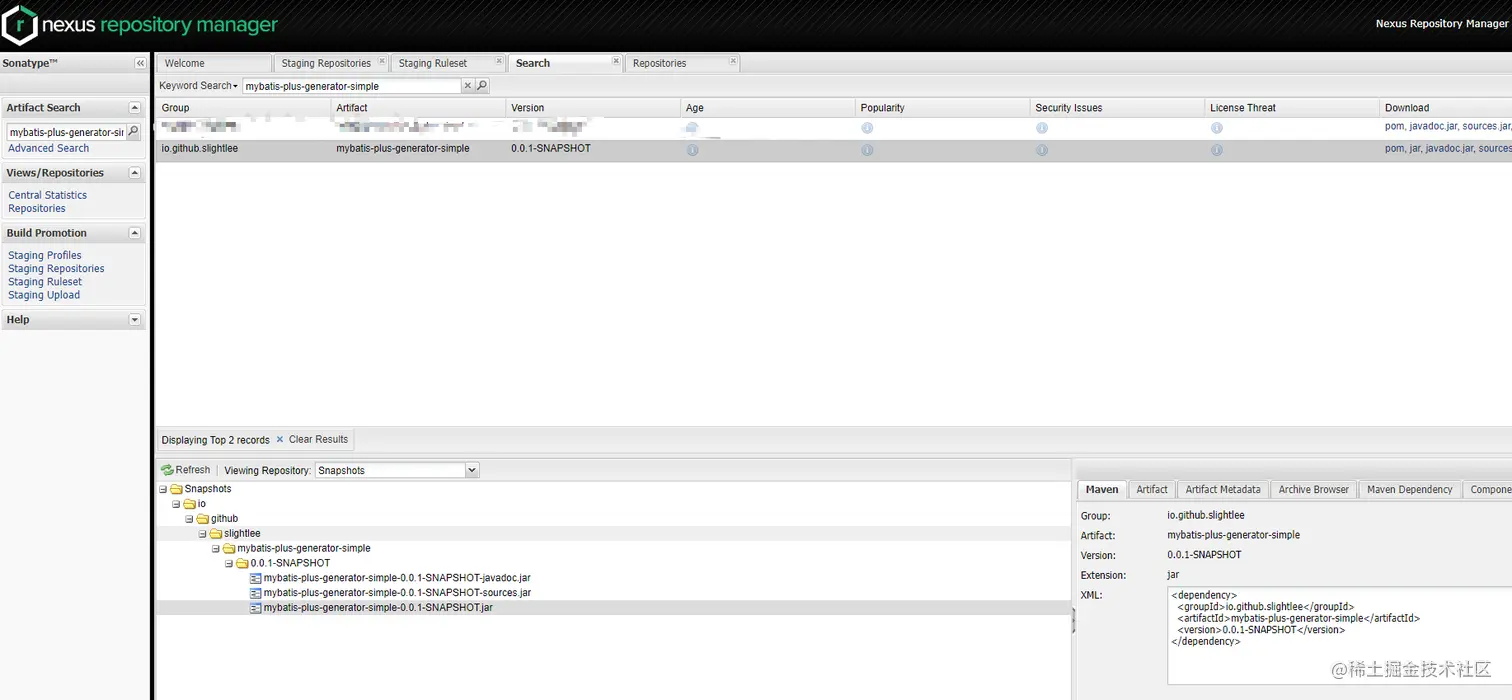The width and height of the screenshot is (1512, 700).
Task: Open the Staging Repositories sidebar link
Action: pos(56,269)
